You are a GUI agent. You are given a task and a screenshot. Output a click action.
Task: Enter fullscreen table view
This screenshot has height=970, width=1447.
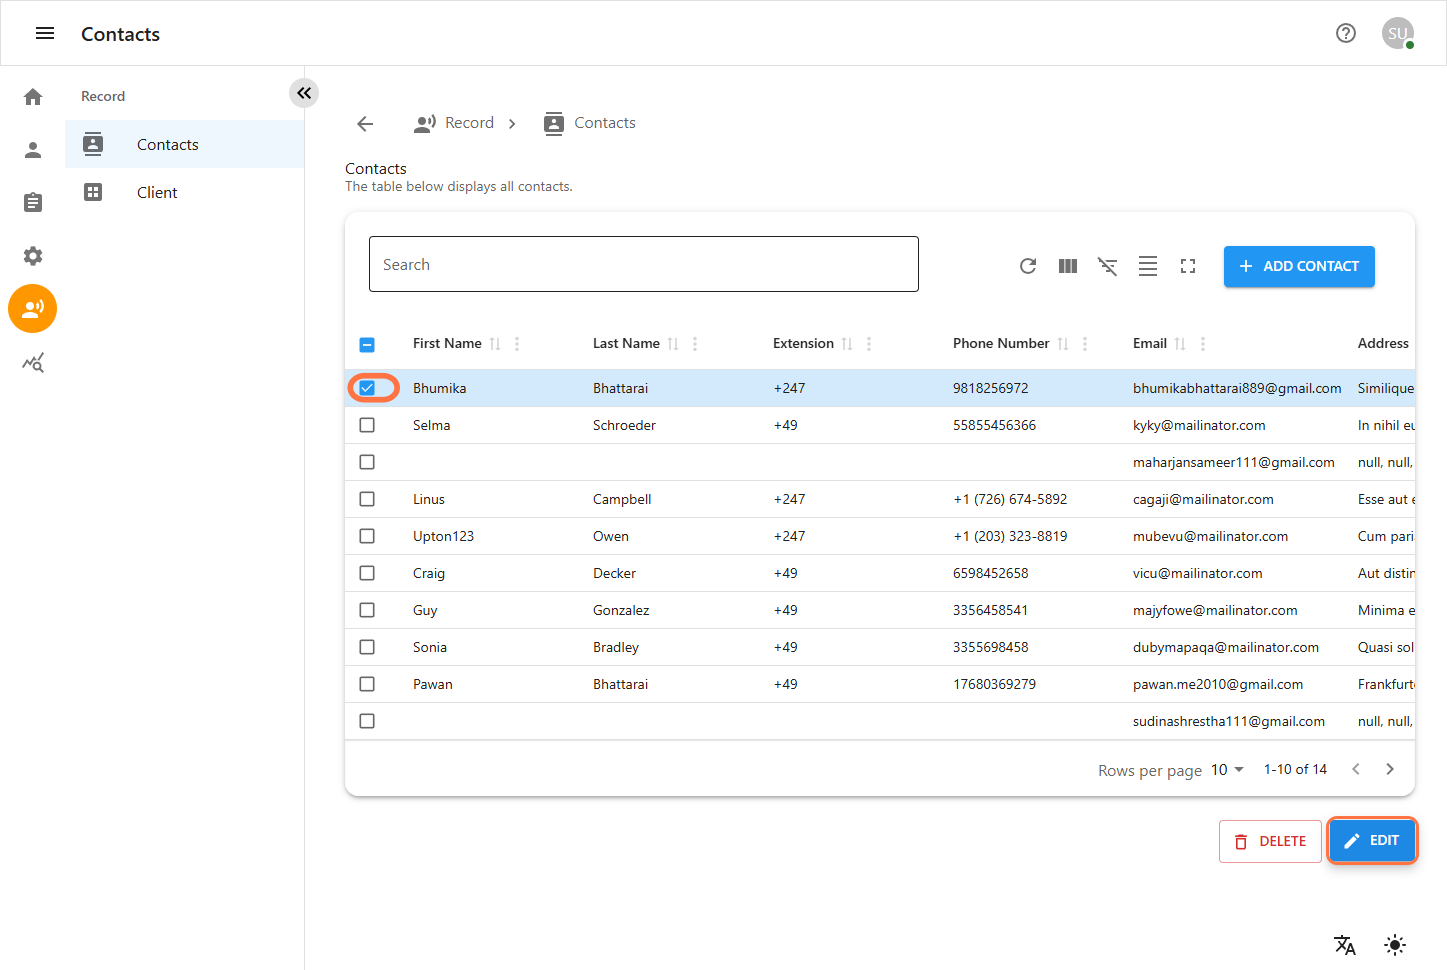1187,266
